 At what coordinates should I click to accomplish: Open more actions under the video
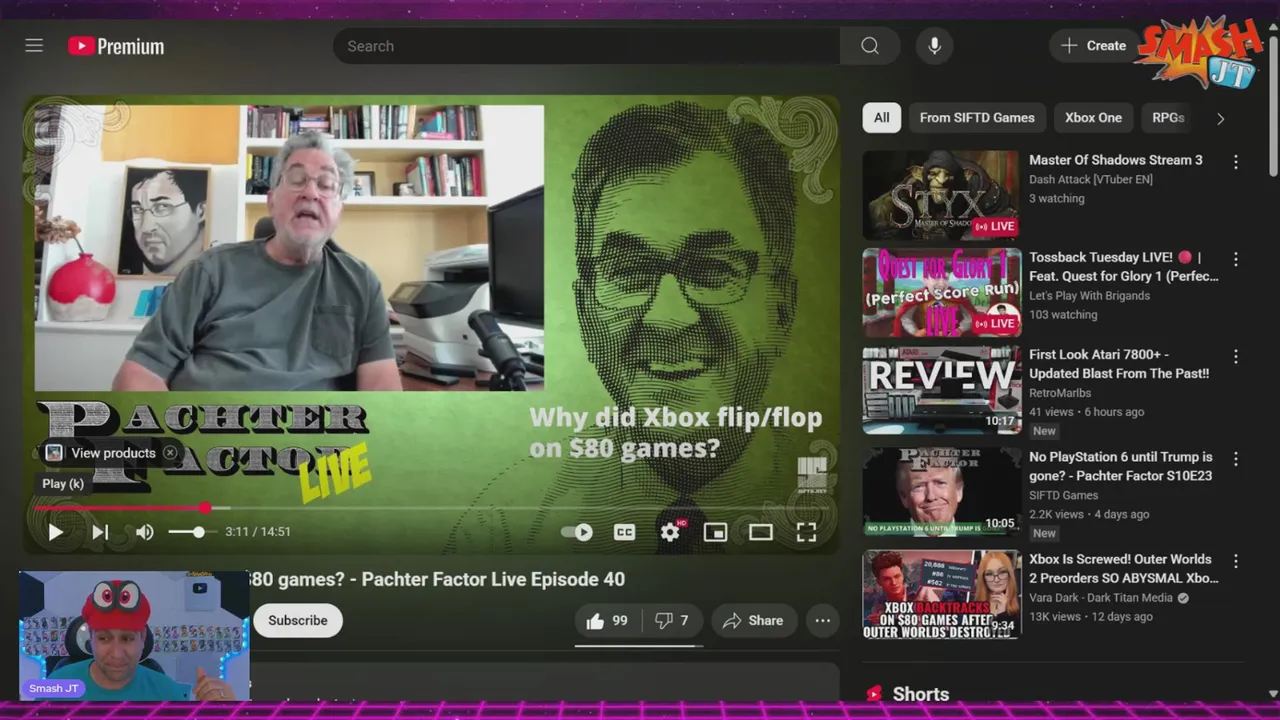822,621
